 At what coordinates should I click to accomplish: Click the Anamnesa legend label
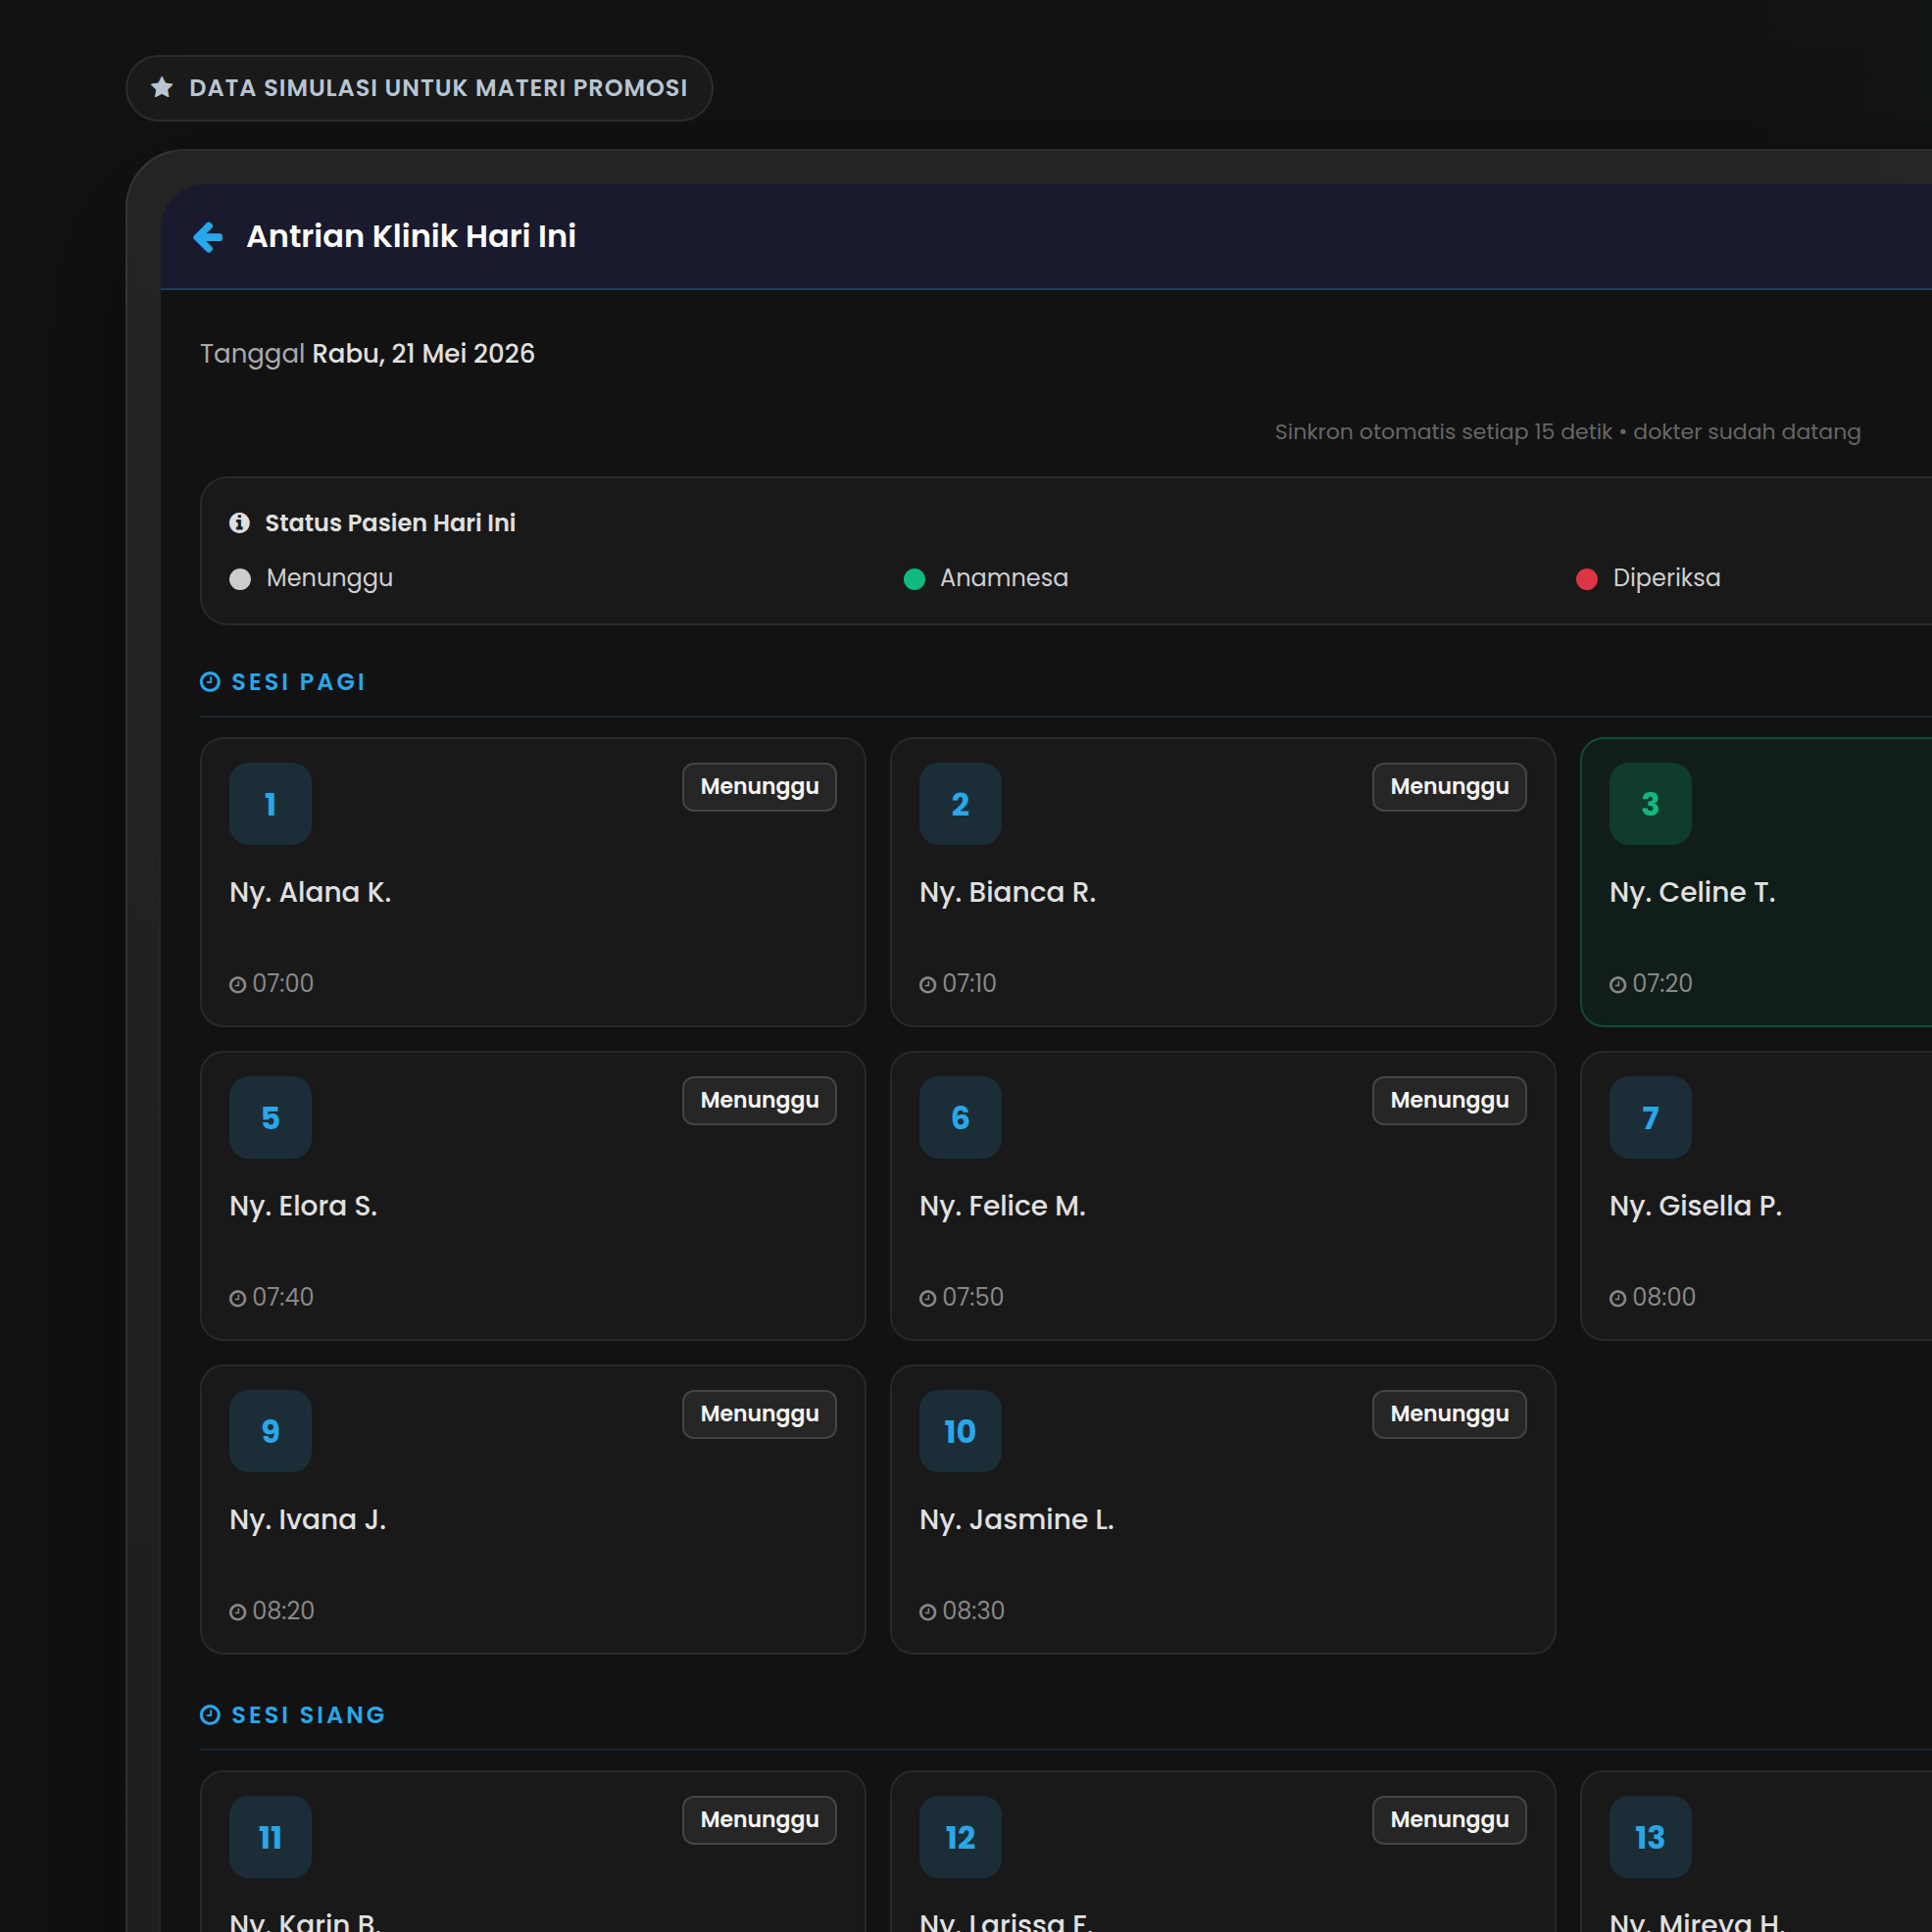[x=1004, y=578]
